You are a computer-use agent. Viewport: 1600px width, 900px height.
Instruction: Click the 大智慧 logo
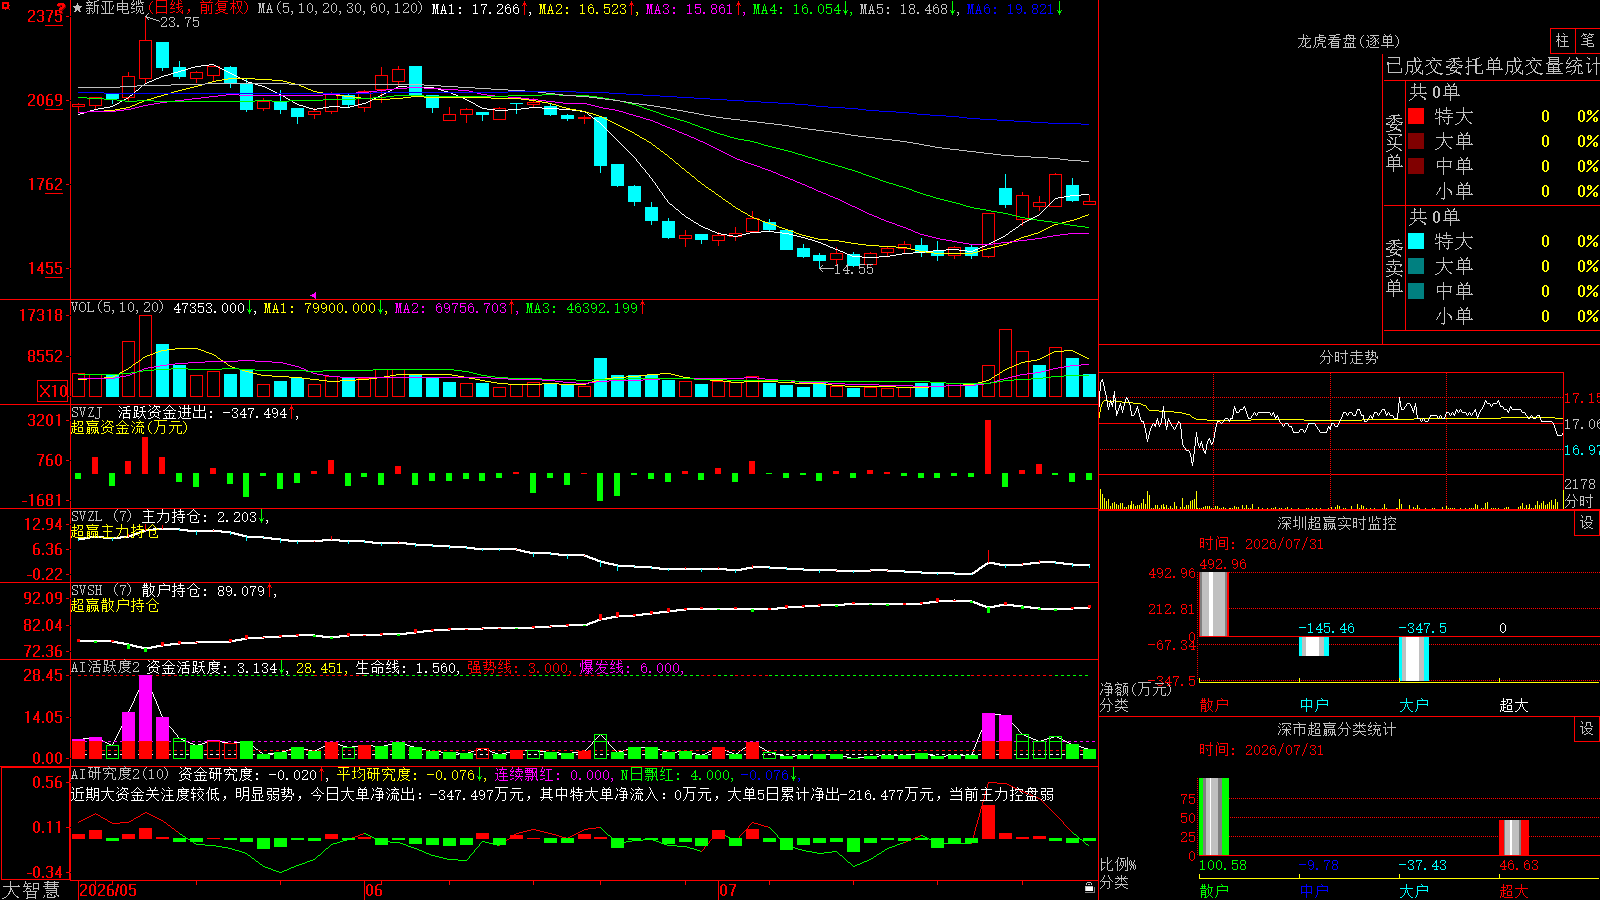(31, 890)
